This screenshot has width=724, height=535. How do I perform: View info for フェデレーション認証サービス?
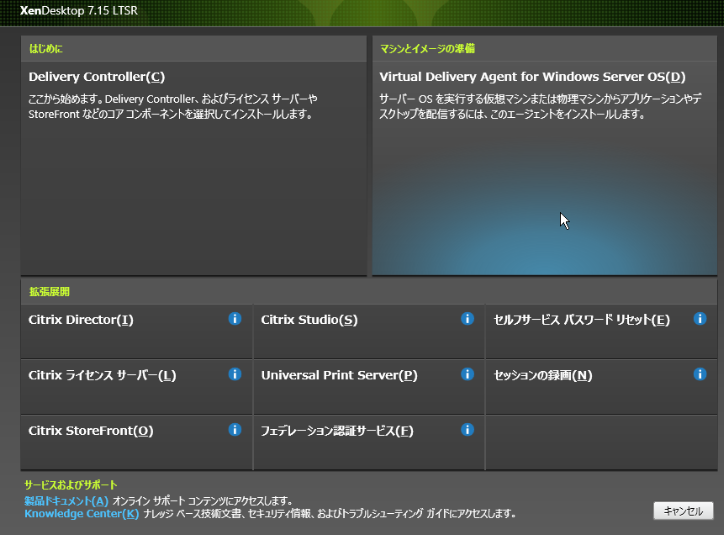click(467, 430)
